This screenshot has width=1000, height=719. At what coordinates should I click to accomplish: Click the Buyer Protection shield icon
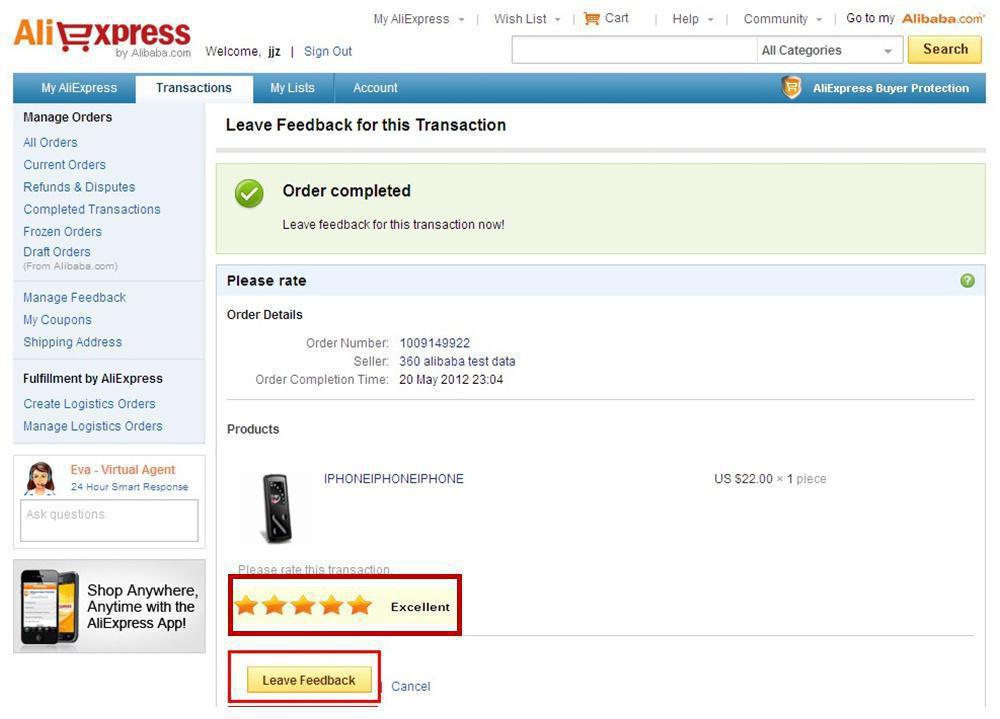pos(792,88)
